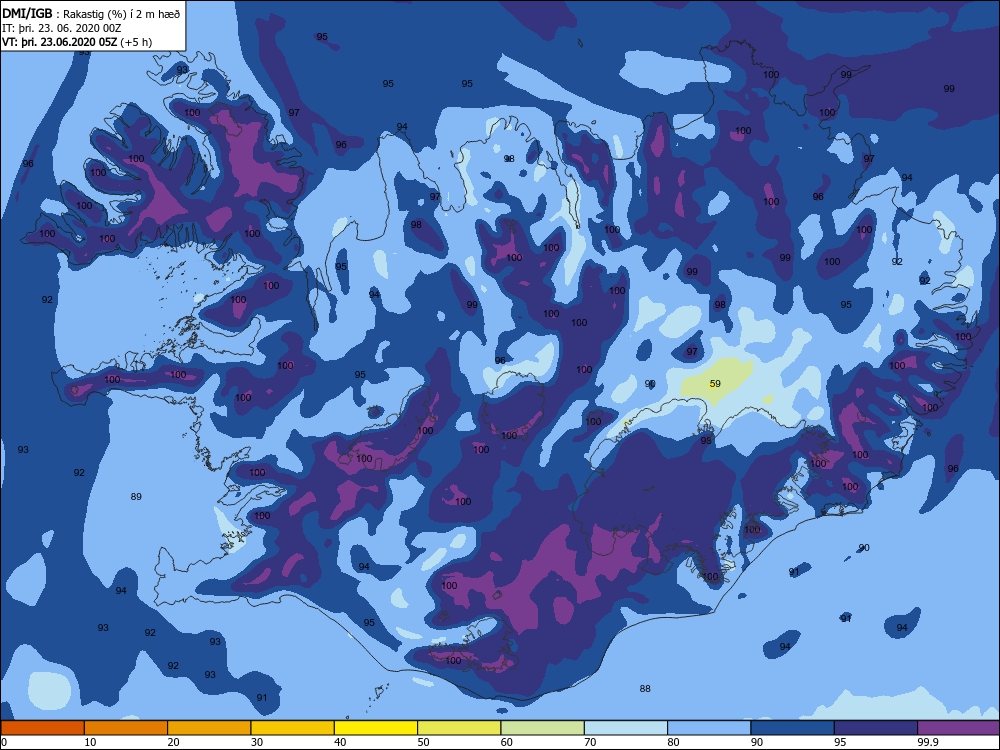Choose the purple 99.9+ legend swatch
This screenshot has height=750, width=1000.
click(959, 728)
